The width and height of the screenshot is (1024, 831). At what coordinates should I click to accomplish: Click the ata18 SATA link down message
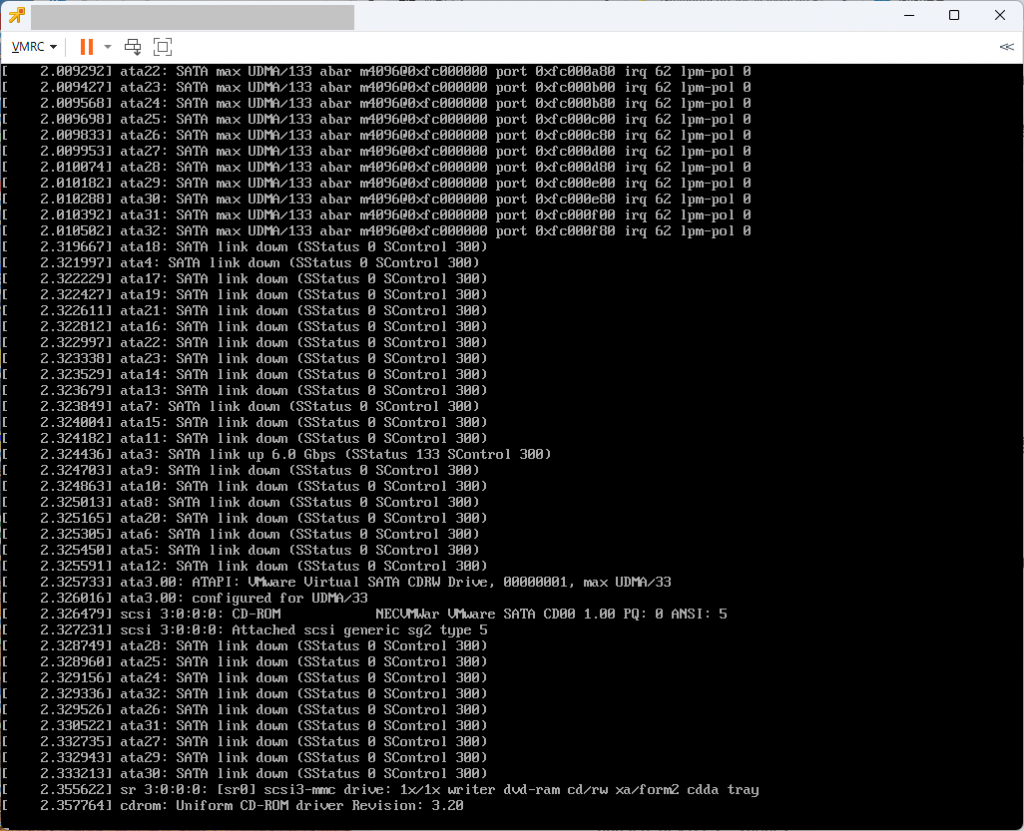[x=245, y=247]
